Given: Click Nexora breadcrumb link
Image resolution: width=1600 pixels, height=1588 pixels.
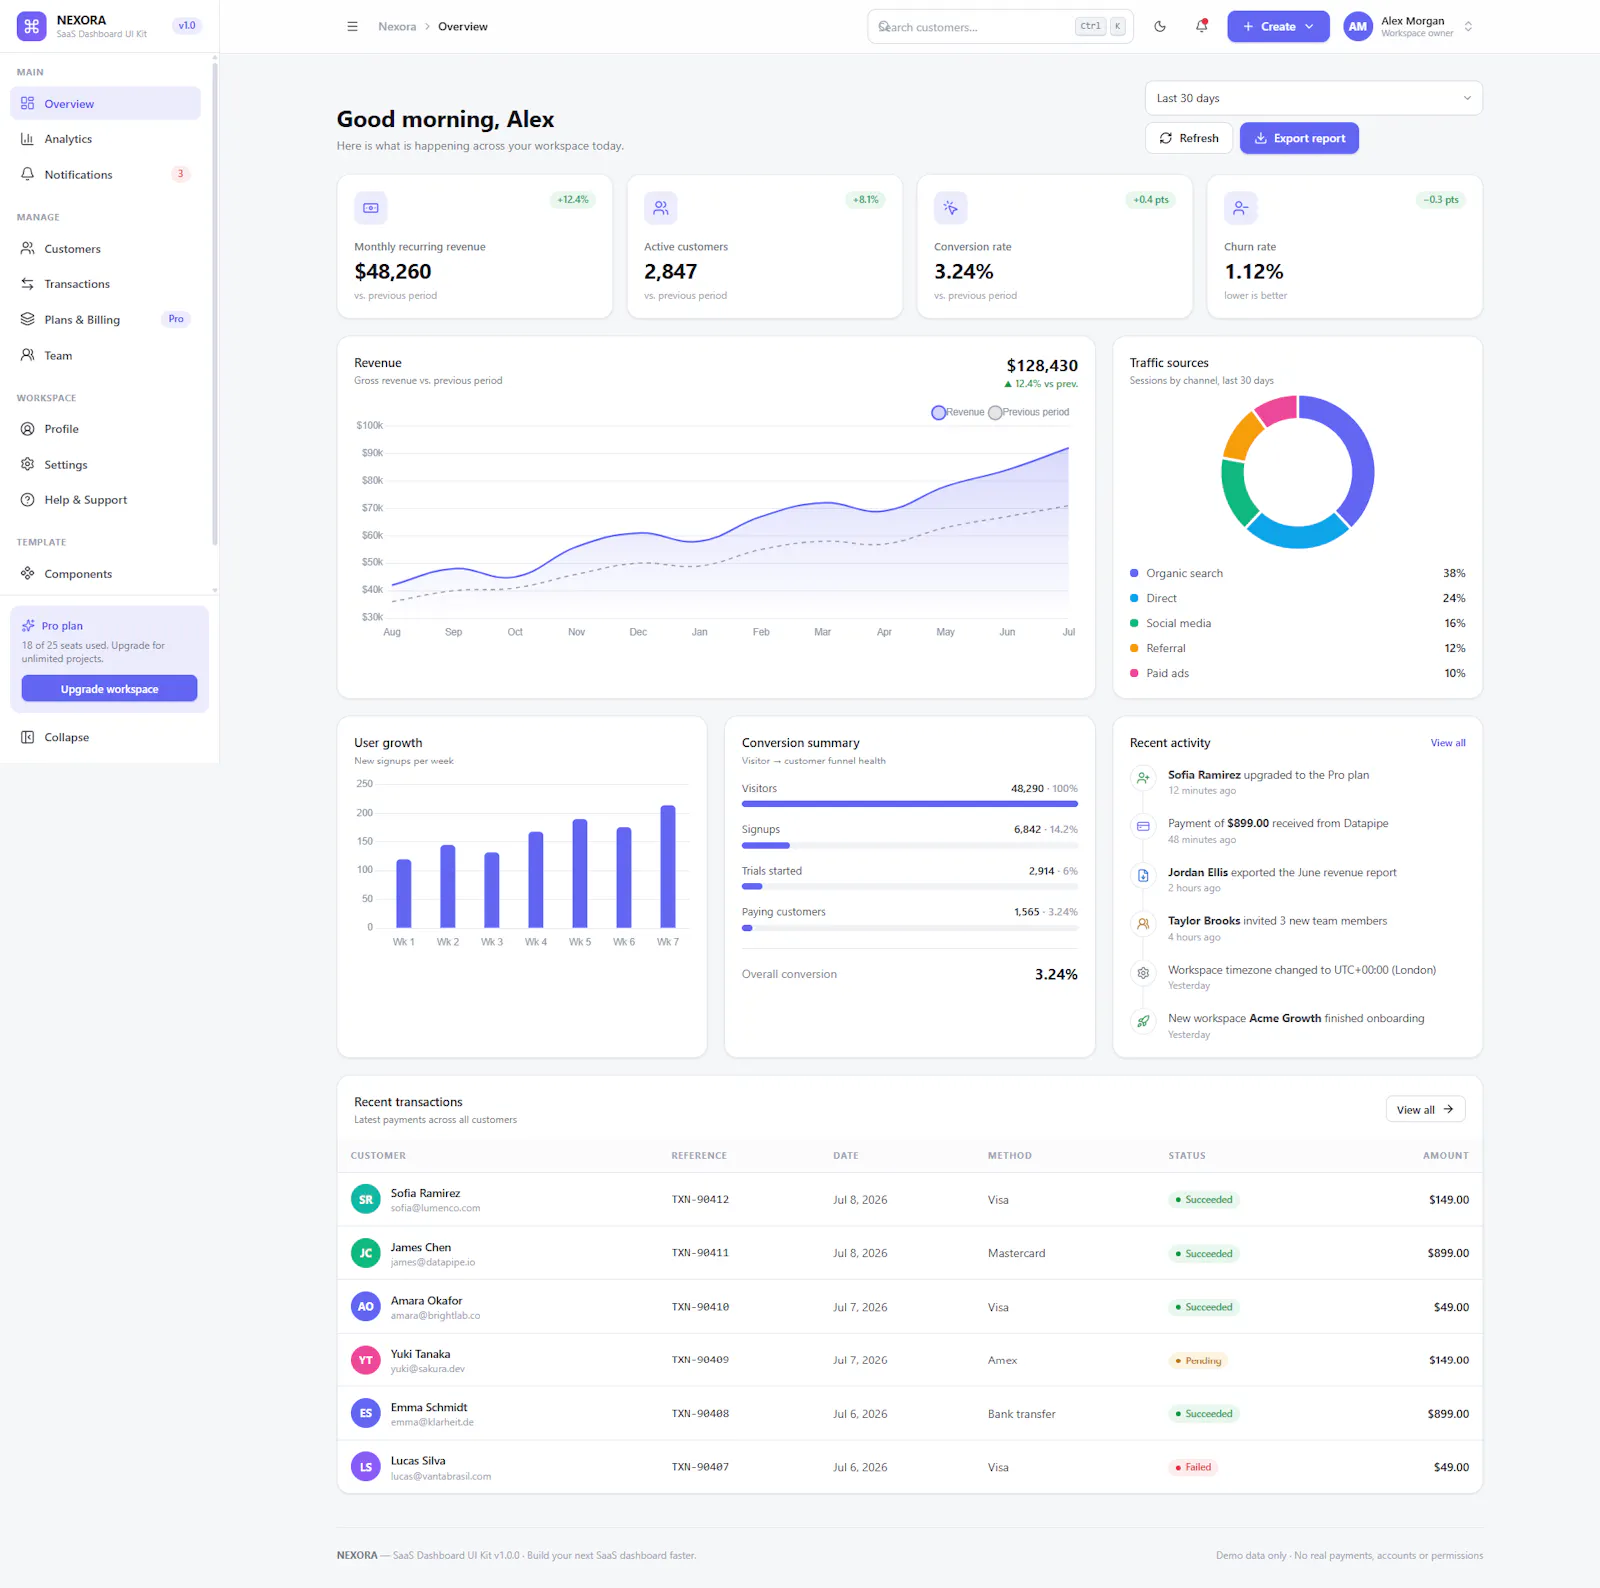Looking at the screenshot, I should point(397,27).
